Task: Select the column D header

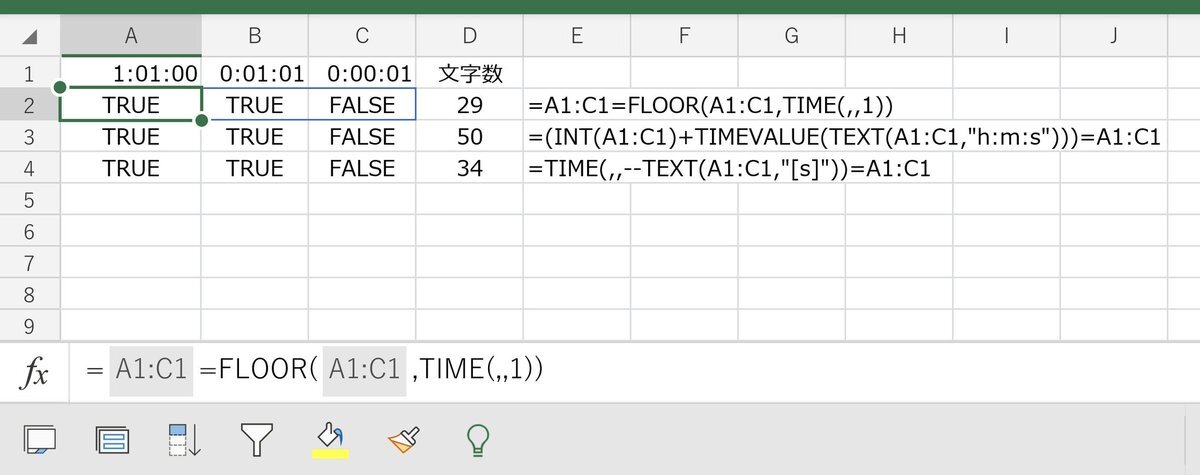Action: pos(470,39)
